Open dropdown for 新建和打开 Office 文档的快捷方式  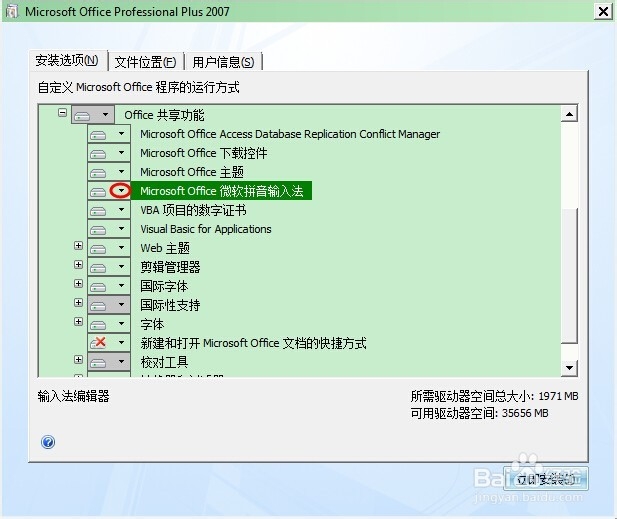click(x=121, y=343)
